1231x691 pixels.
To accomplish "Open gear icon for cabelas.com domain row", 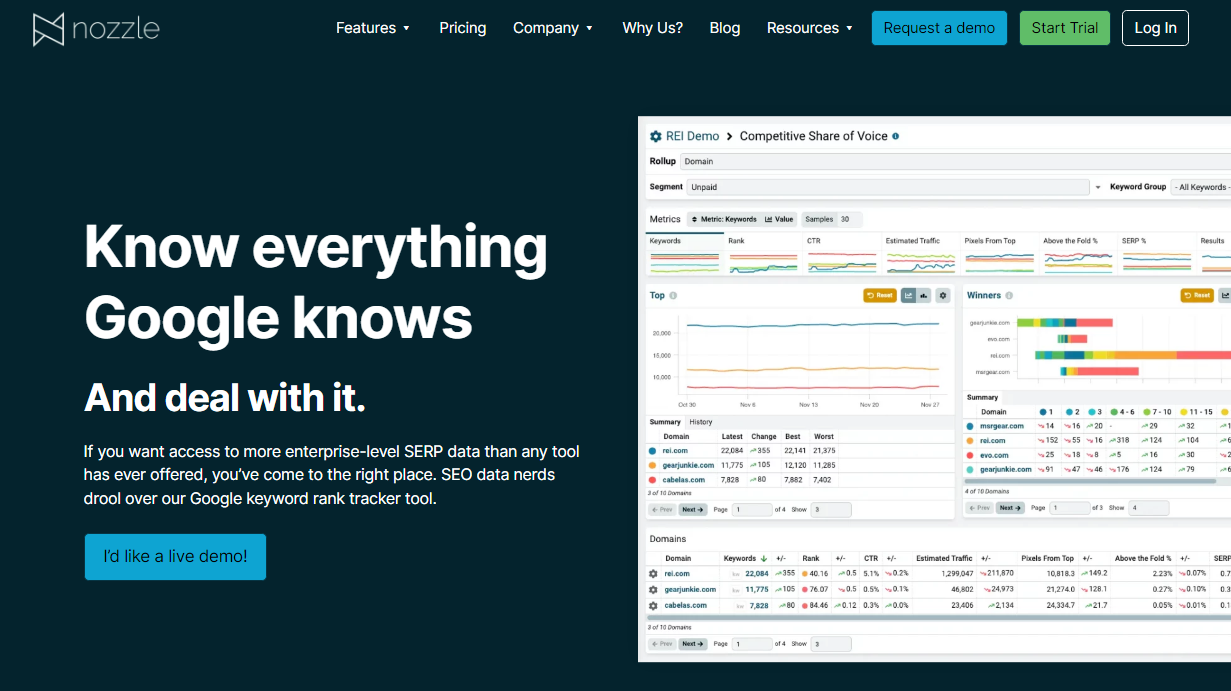I will click(x=653, y=606).
